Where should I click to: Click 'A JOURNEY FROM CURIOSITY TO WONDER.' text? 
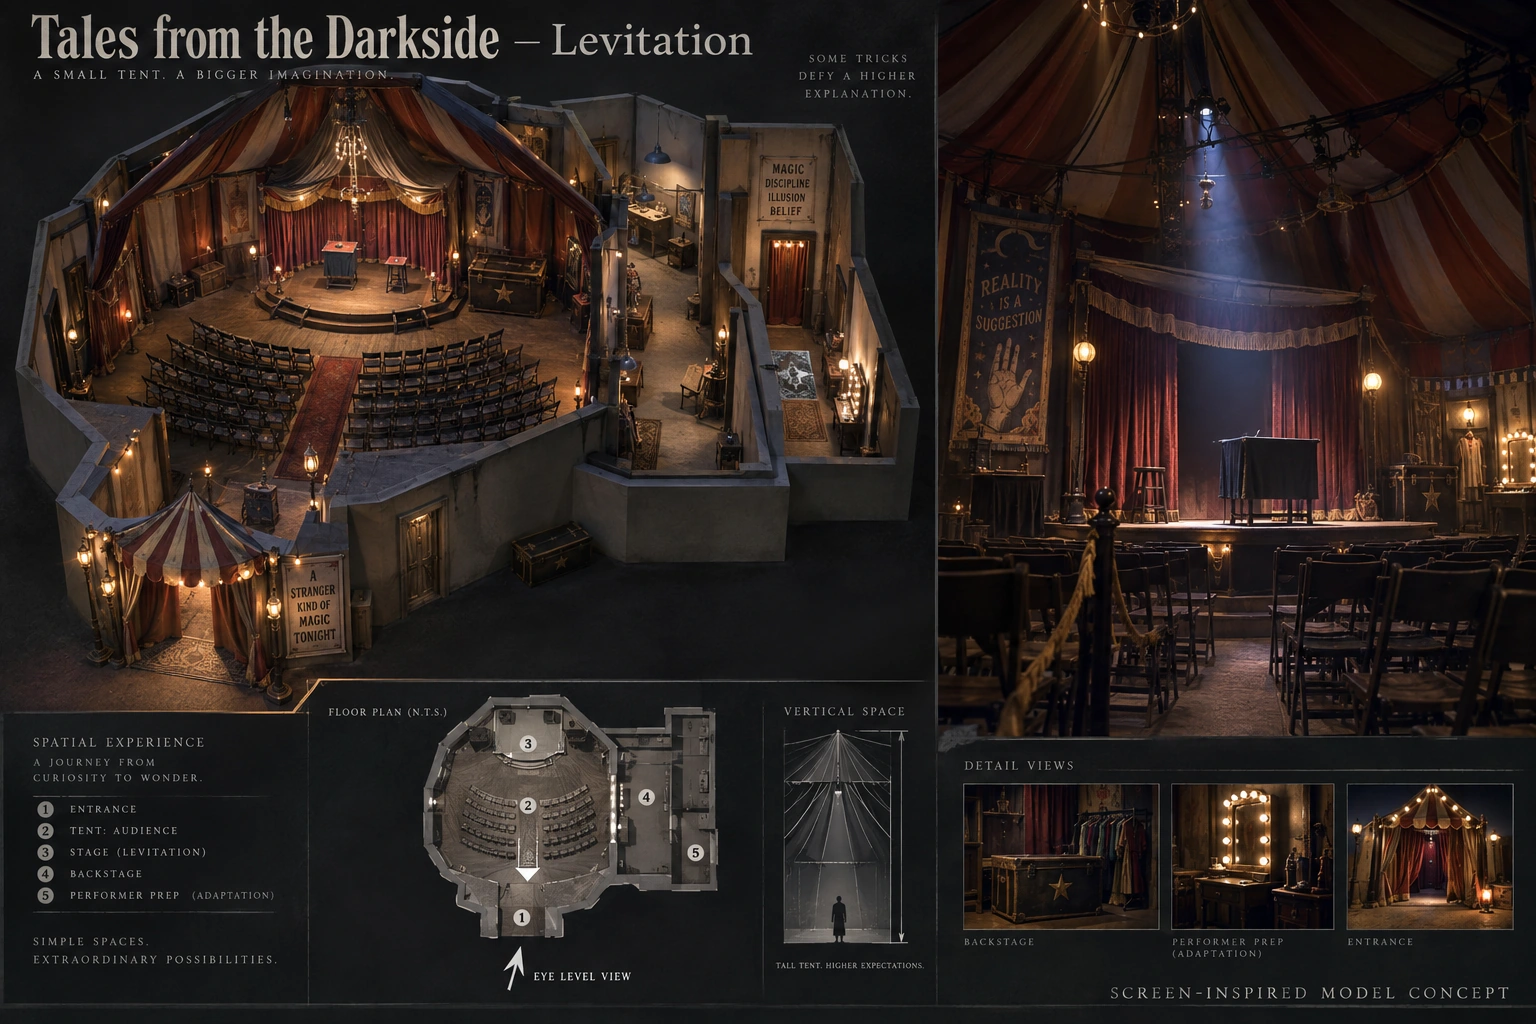(118, 770)
